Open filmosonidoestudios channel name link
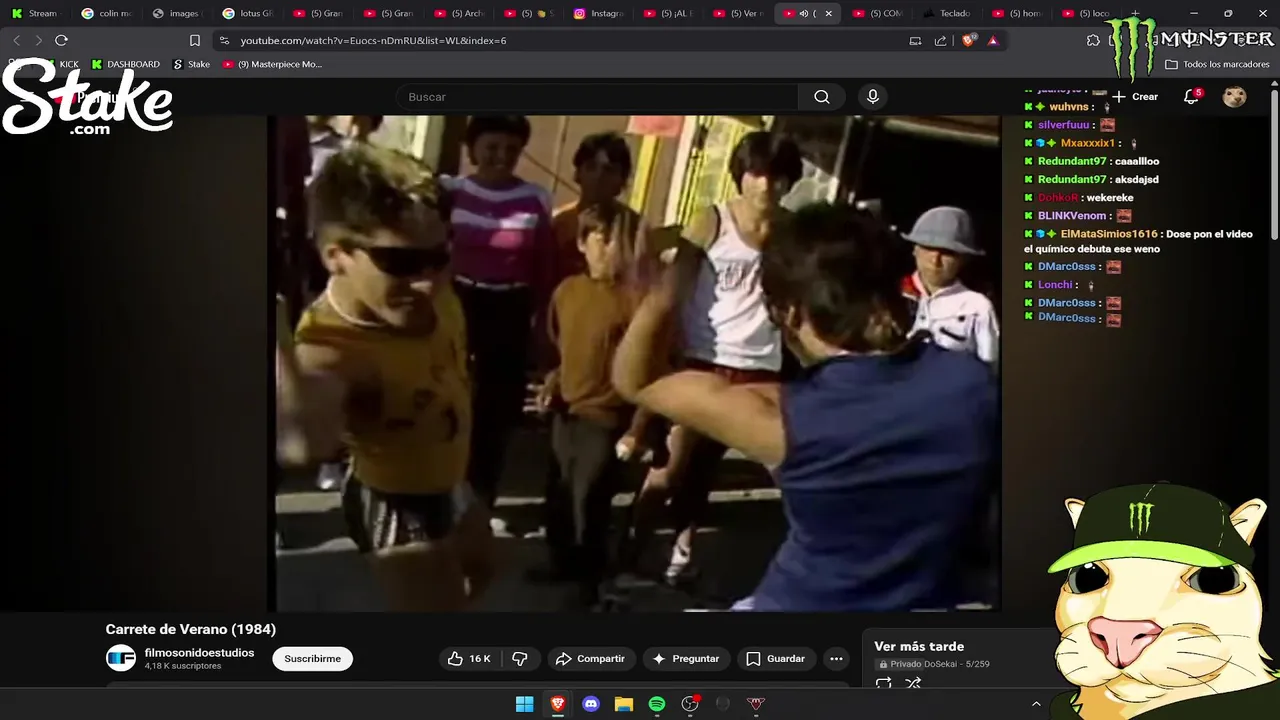The image size is (1280, 720). (x=199, y=653)
